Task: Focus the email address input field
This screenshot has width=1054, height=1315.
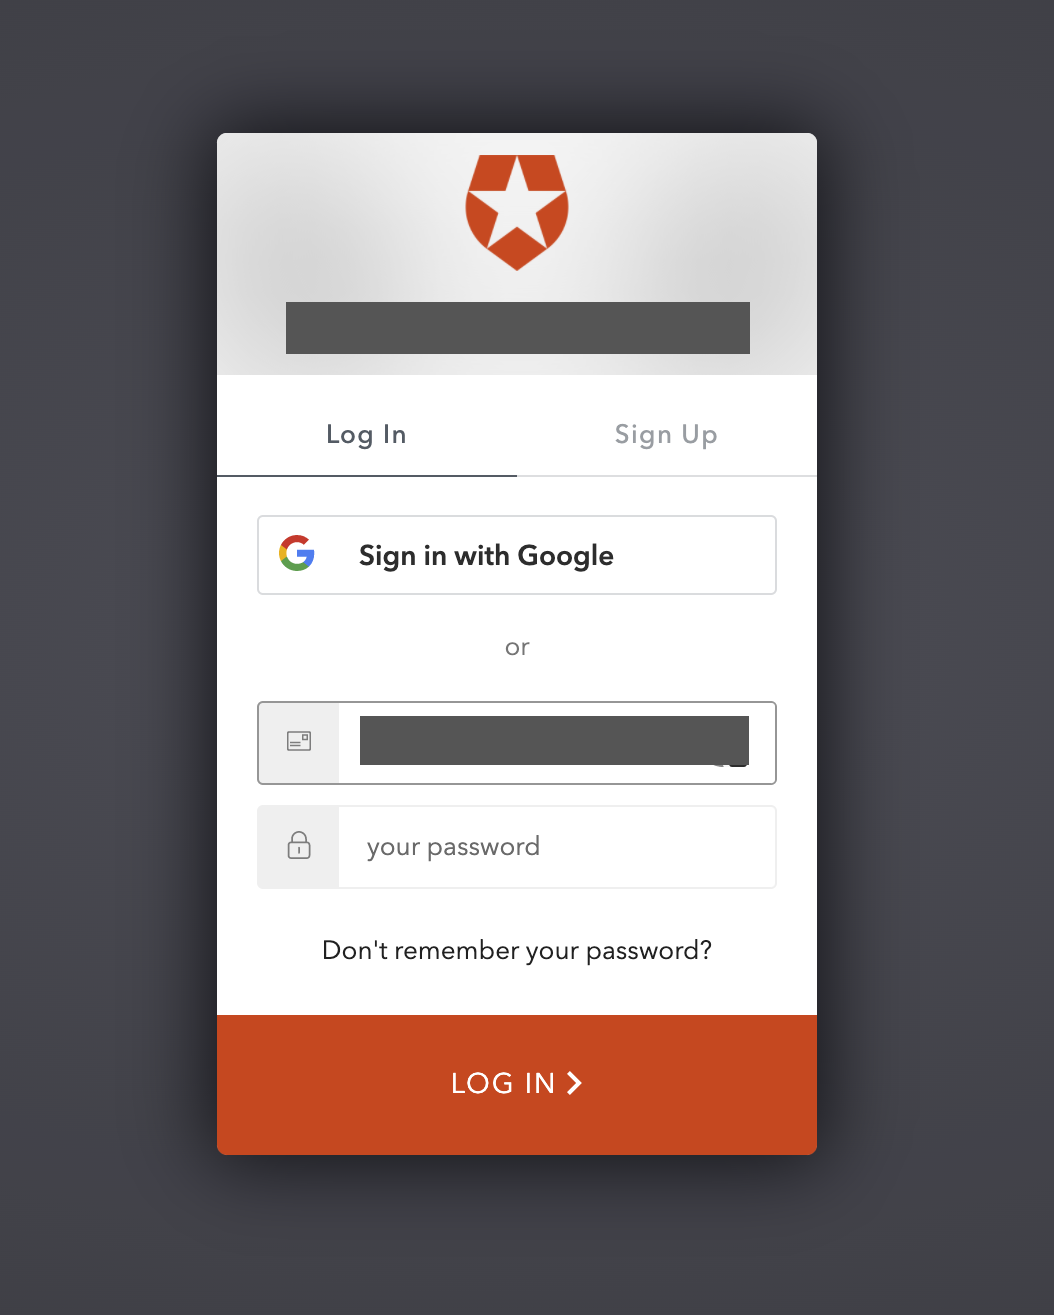Action: click(x=557, y=743)
